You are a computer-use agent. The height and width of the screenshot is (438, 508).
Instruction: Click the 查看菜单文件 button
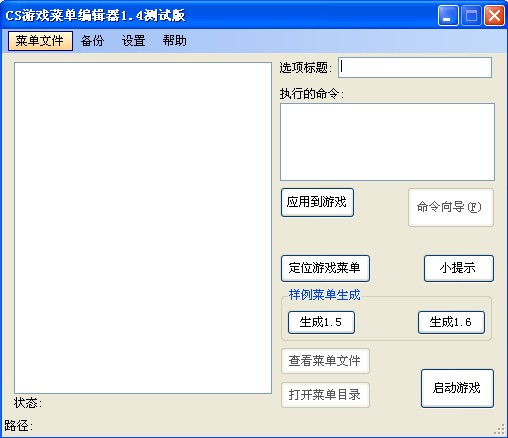325,361
